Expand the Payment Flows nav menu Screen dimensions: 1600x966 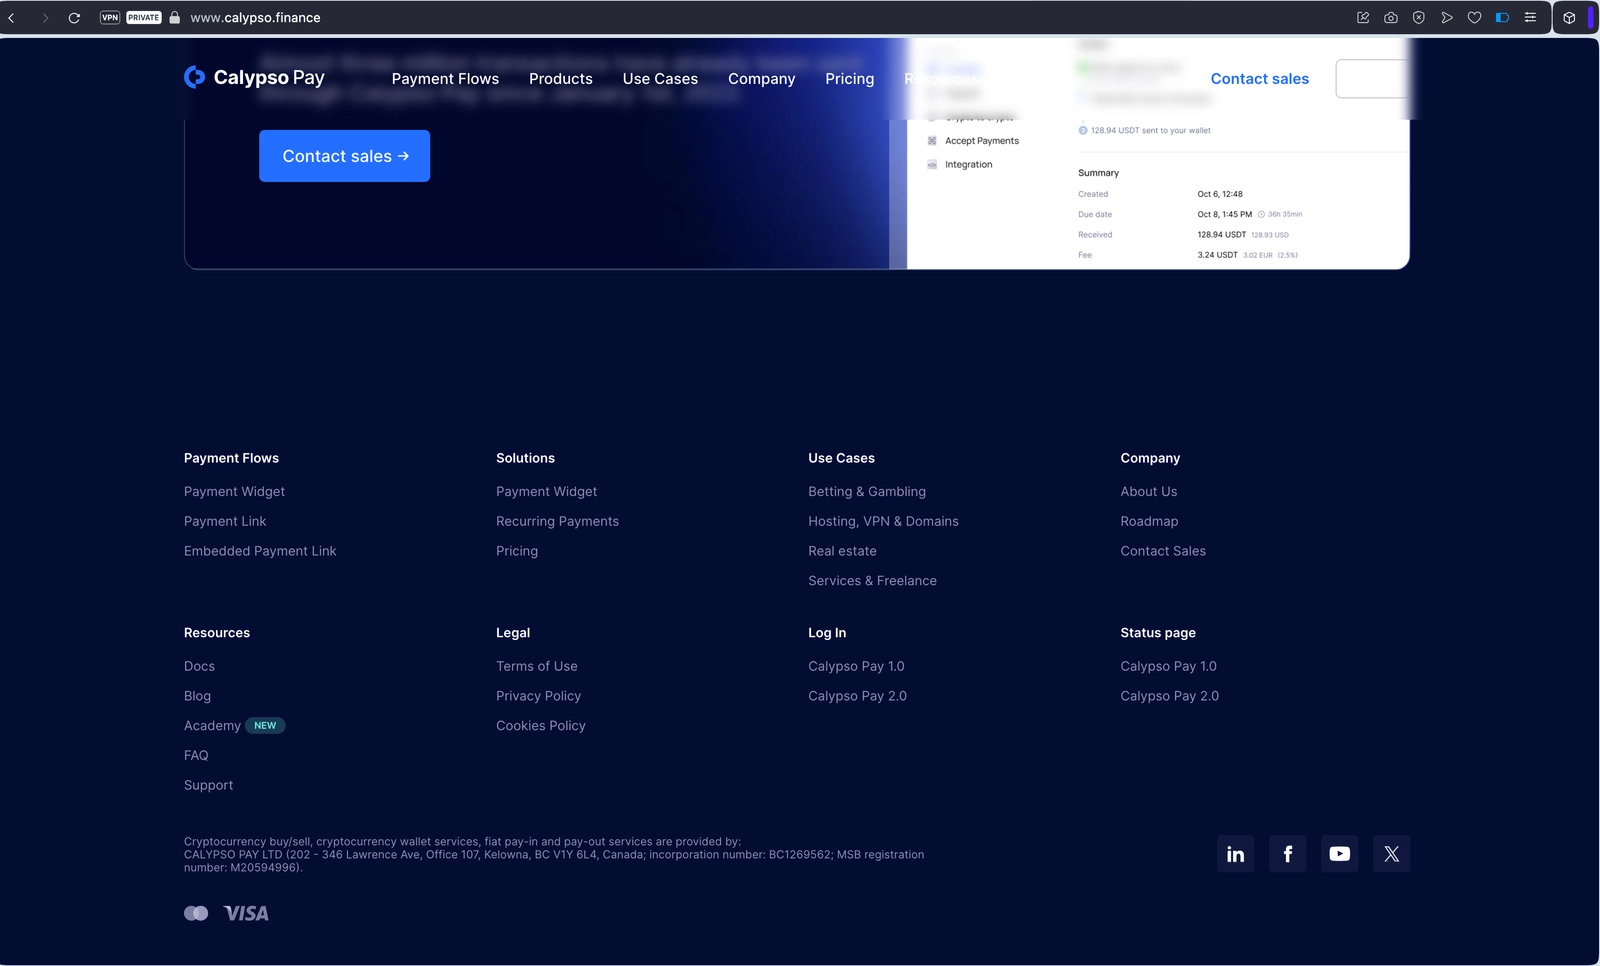coord(445,79)
